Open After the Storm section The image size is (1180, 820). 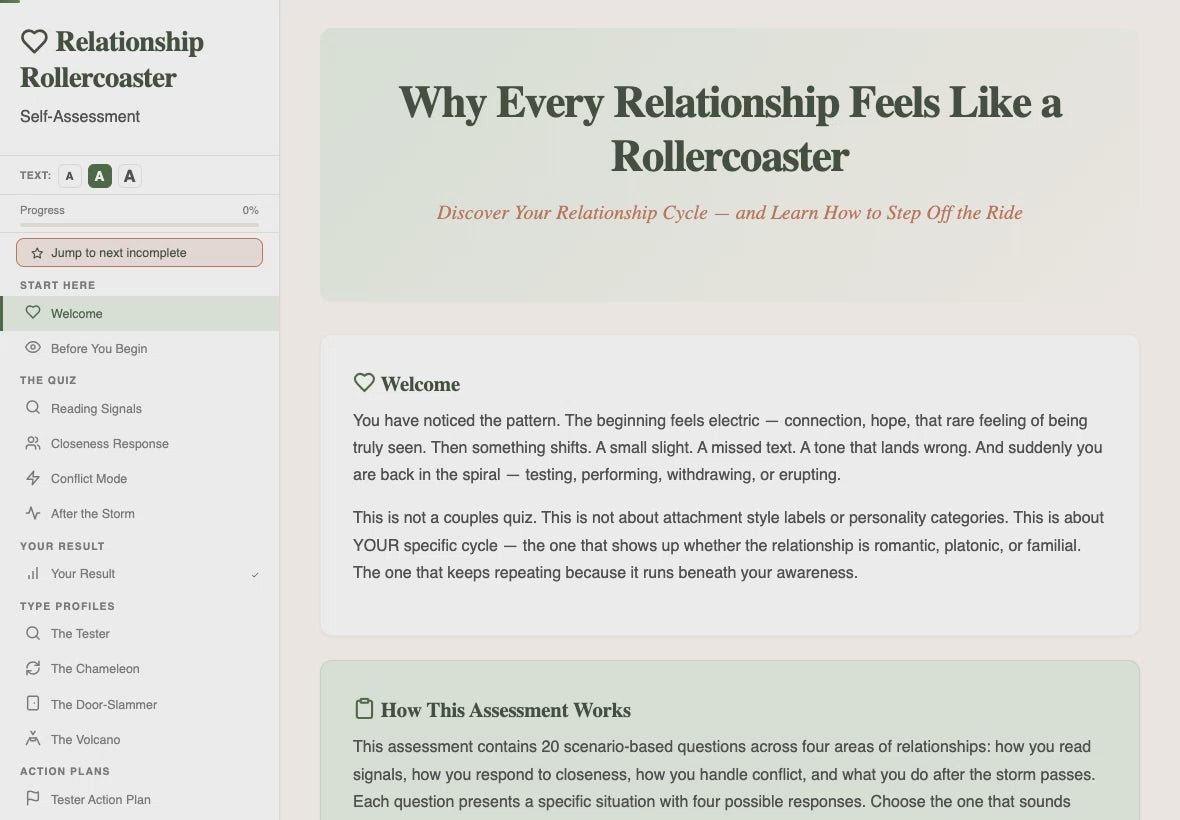coord(139,514)
